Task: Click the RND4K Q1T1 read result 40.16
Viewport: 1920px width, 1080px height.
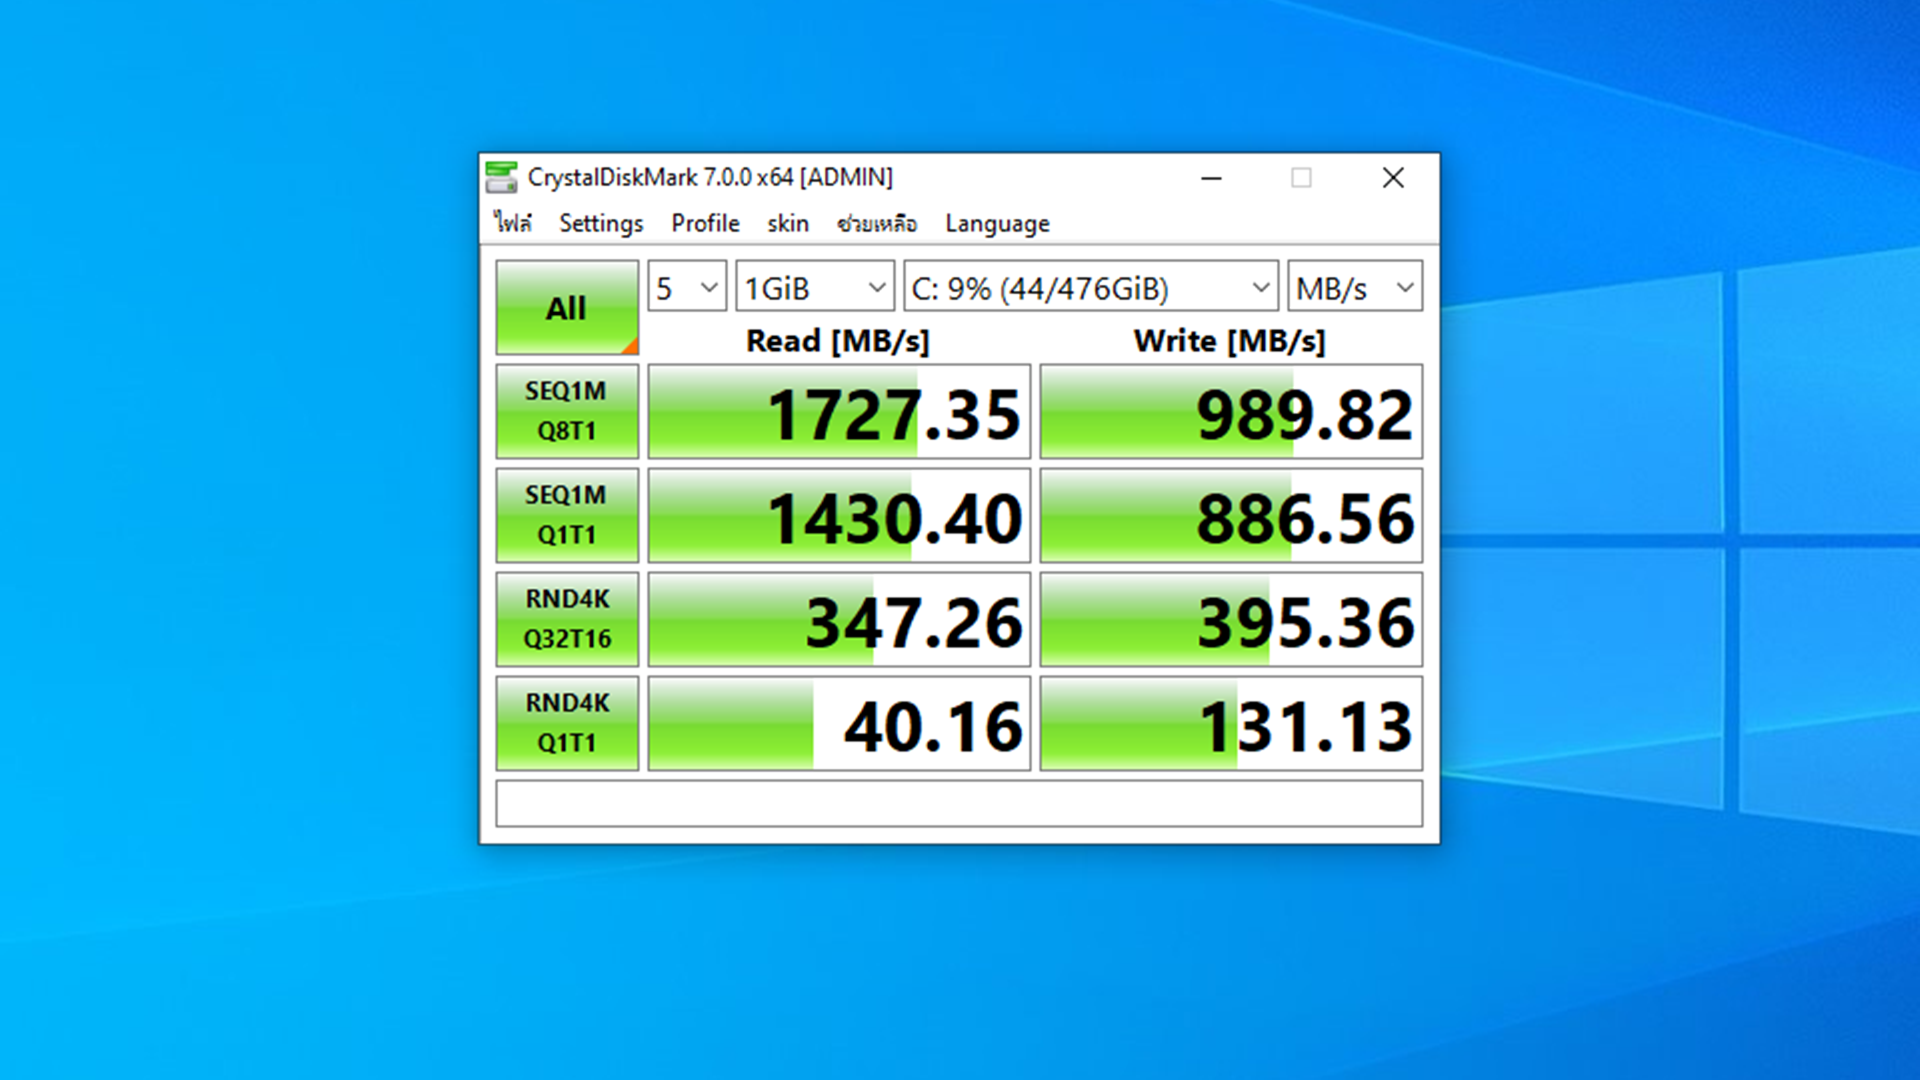Action: click(839, 724)
